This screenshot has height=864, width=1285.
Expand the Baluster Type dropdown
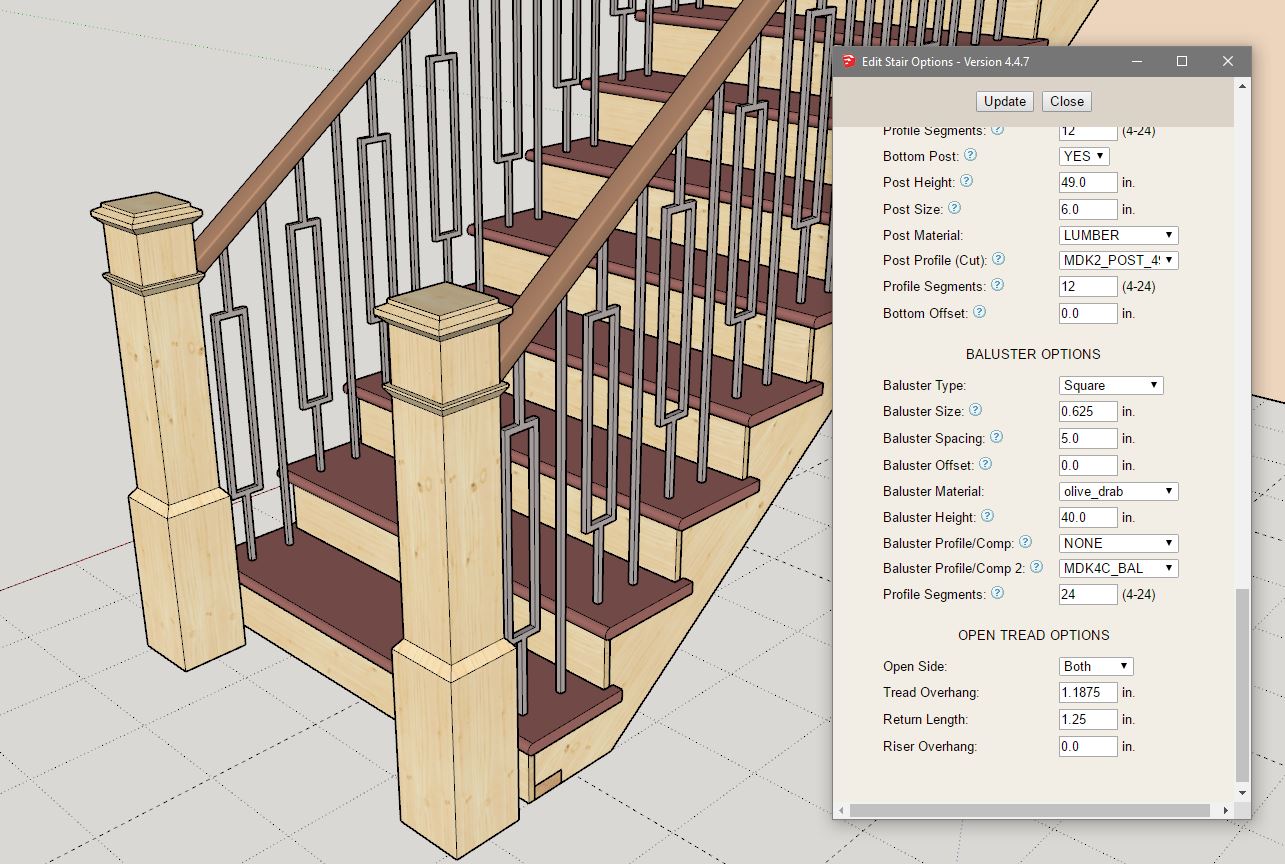pyautogui.click(x=1110, y=385)
